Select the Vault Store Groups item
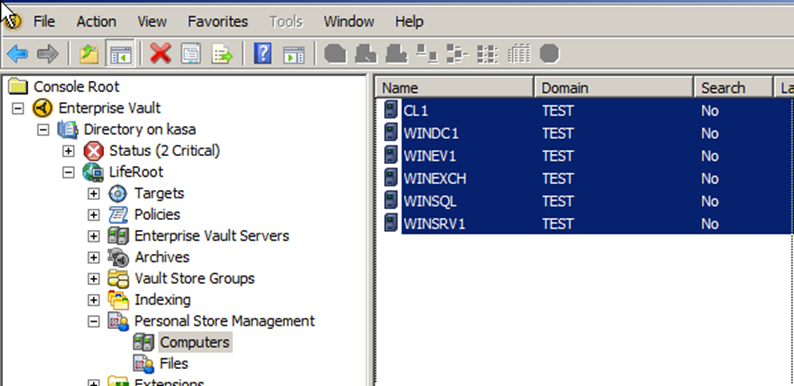 [x=194, y=279]
